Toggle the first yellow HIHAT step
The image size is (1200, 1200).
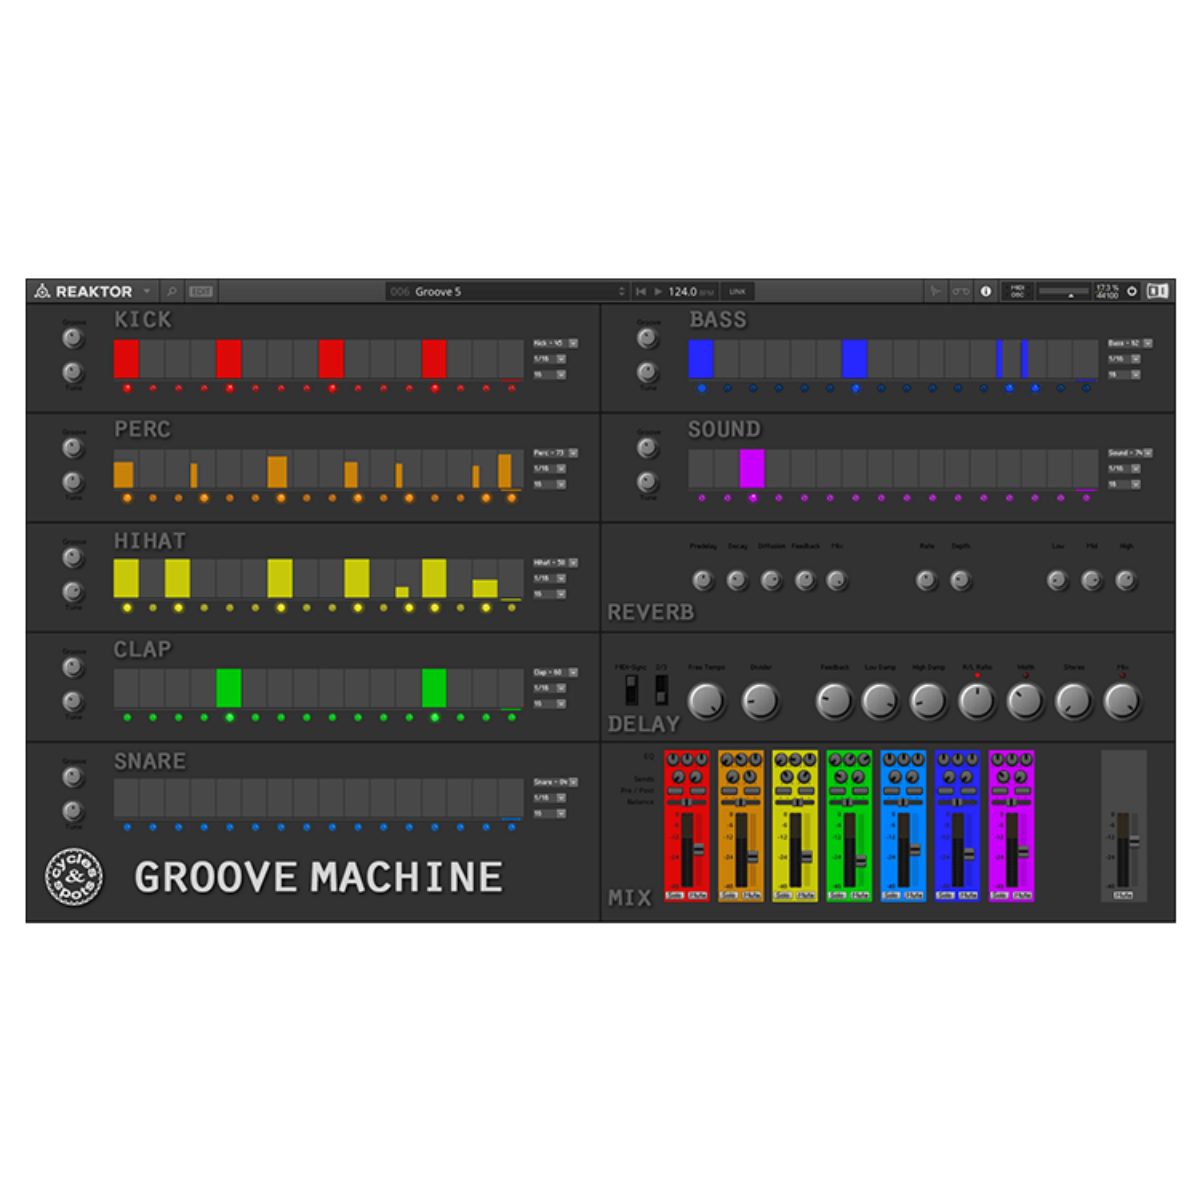tap(126, 578)
